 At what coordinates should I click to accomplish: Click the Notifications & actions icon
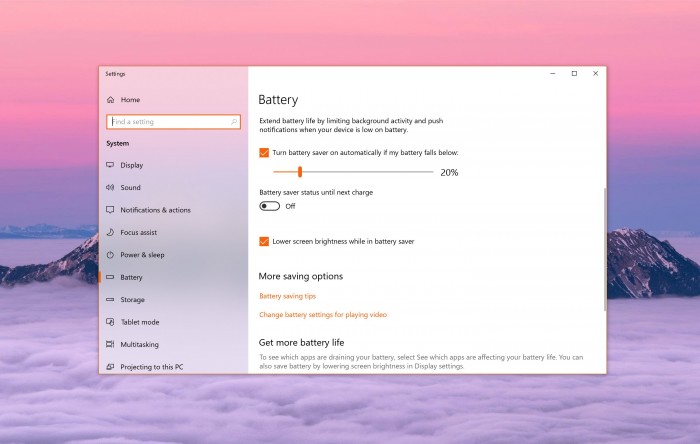point(110,210)
